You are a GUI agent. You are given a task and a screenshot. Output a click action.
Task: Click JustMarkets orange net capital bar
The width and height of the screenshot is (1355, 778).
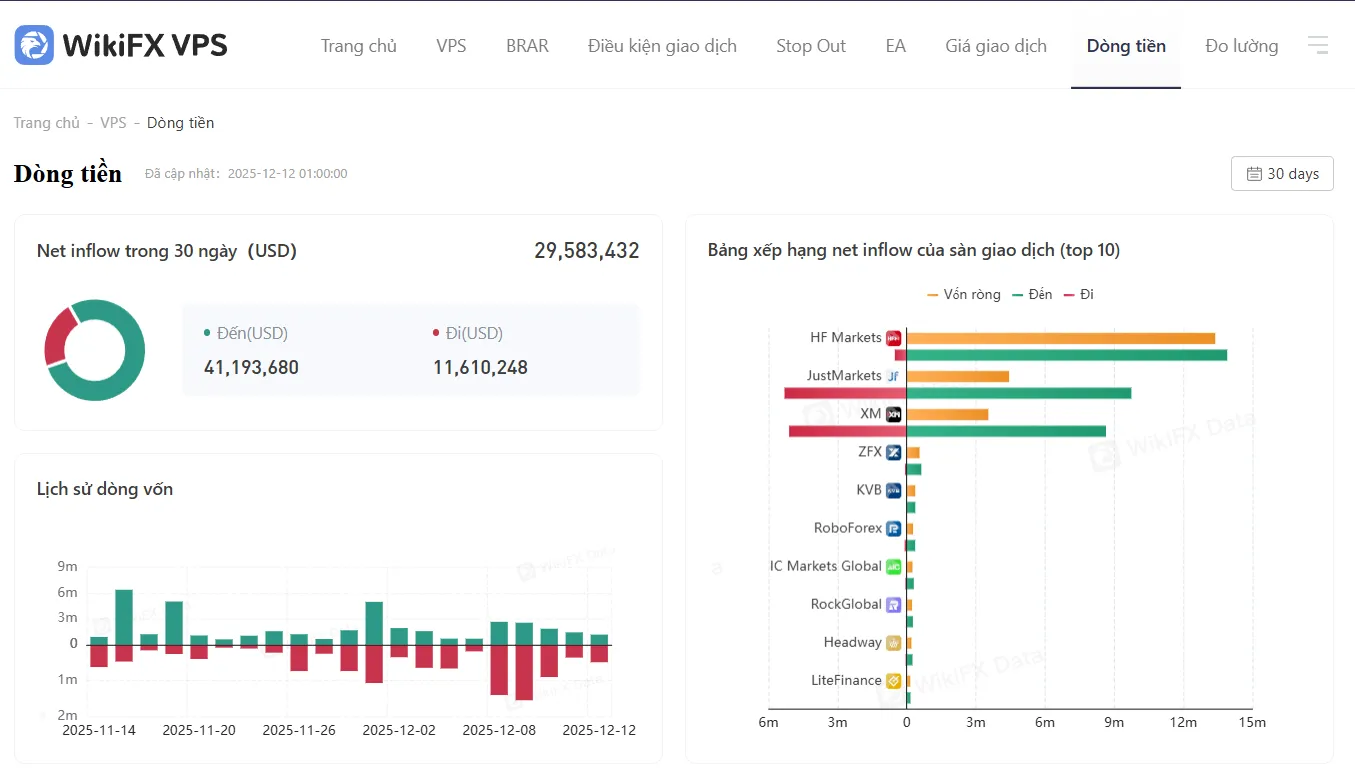958,376
